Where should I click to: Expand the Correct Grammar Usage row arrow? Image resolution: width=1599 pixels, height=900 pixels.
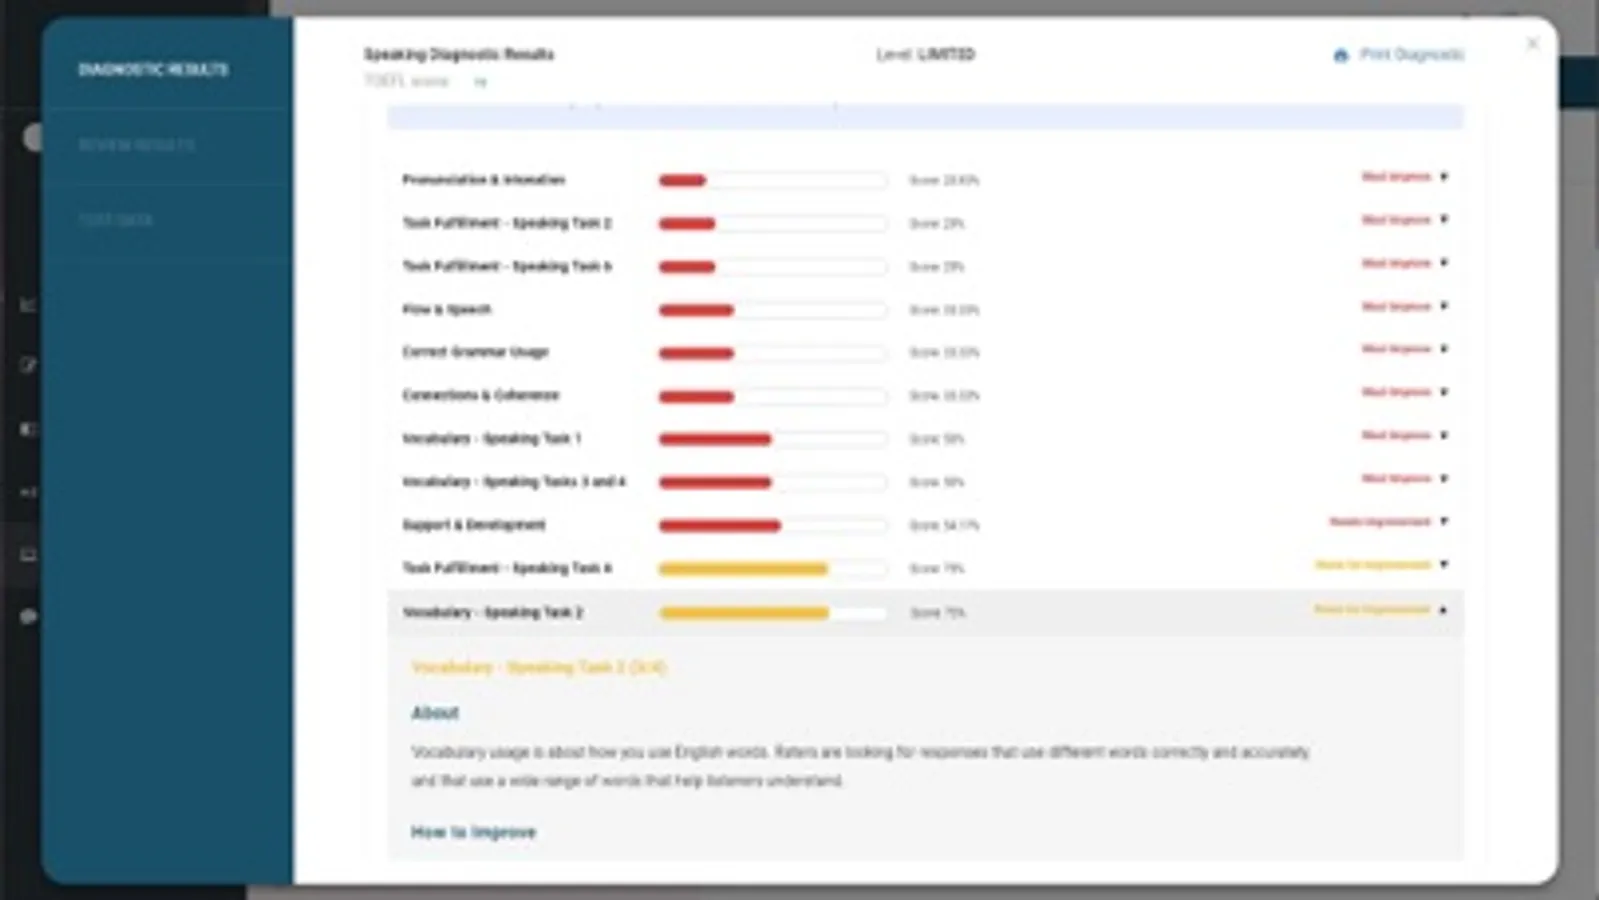1443,349
